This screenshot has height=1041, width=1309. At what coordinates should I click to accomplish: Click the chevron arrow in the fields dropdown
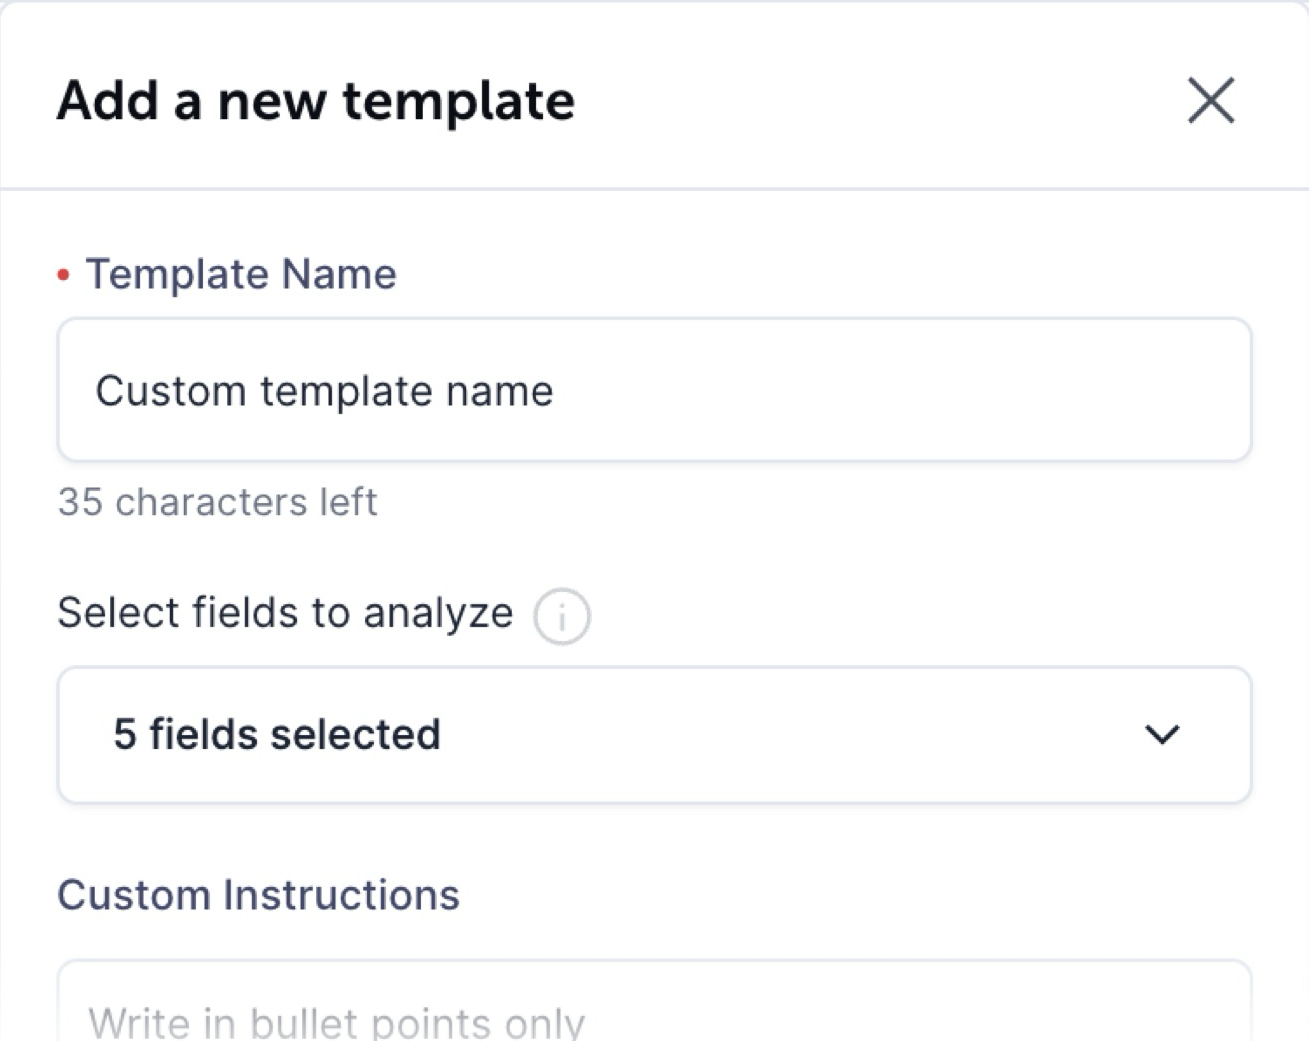tap(1162, 735)
